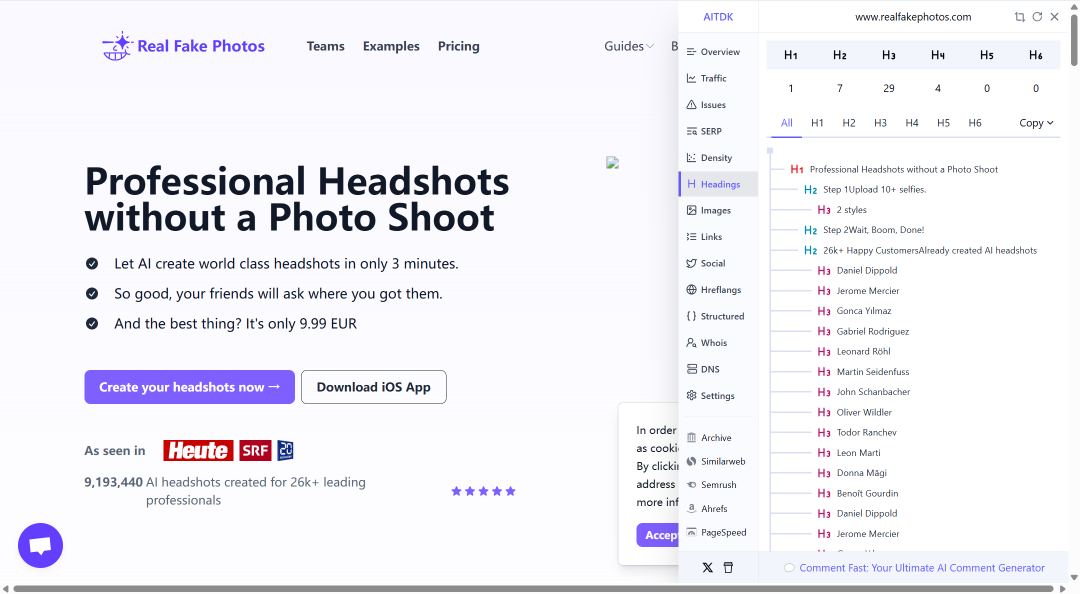This screenshot has width=1080, height=594.
Task: Switch to the H5 filter tab
Action: (x=944, y=123)
